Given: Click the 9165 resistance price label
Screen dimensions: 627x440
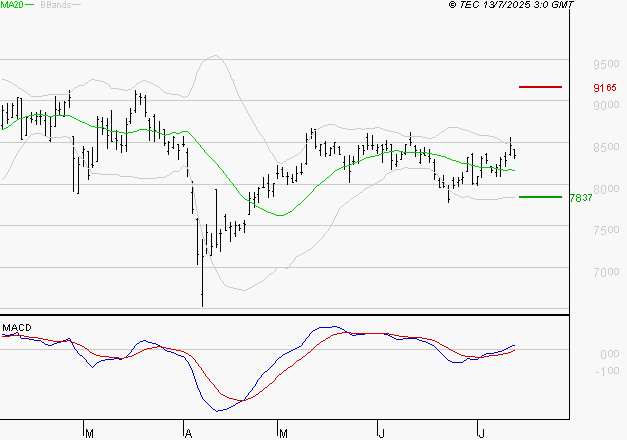Looking at the screenshot, I should [x=604, y=88].
